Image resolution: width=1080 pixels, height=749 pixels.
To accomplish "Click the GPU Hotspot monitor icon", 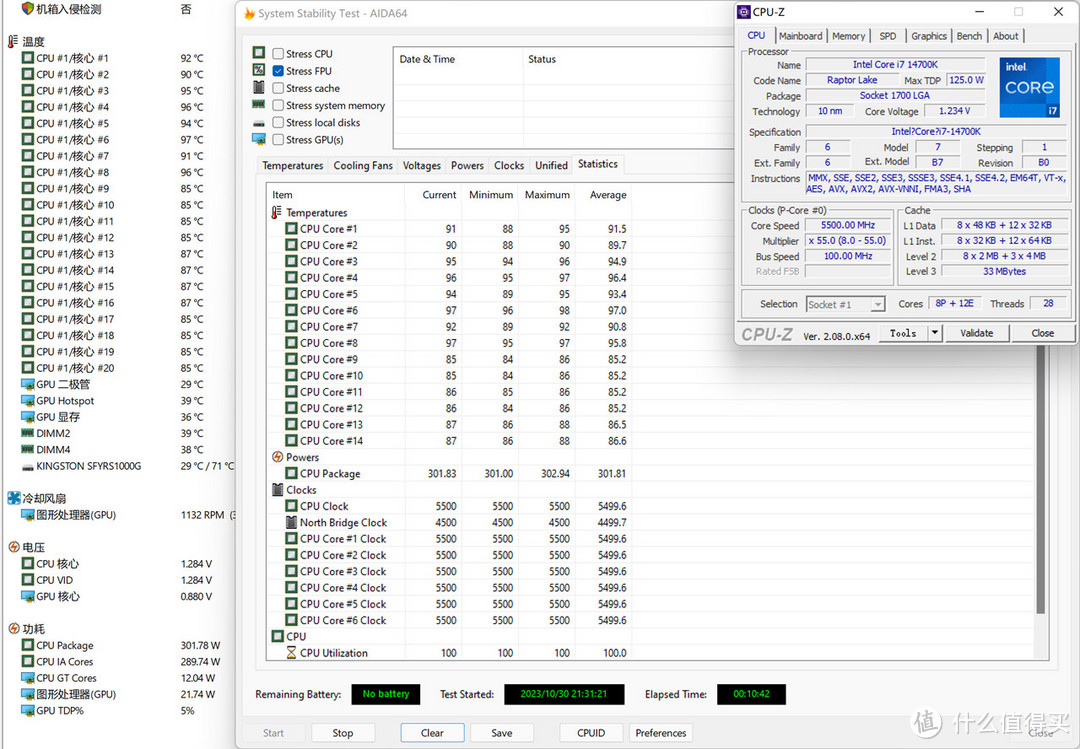I will click(x=28, y=400).
